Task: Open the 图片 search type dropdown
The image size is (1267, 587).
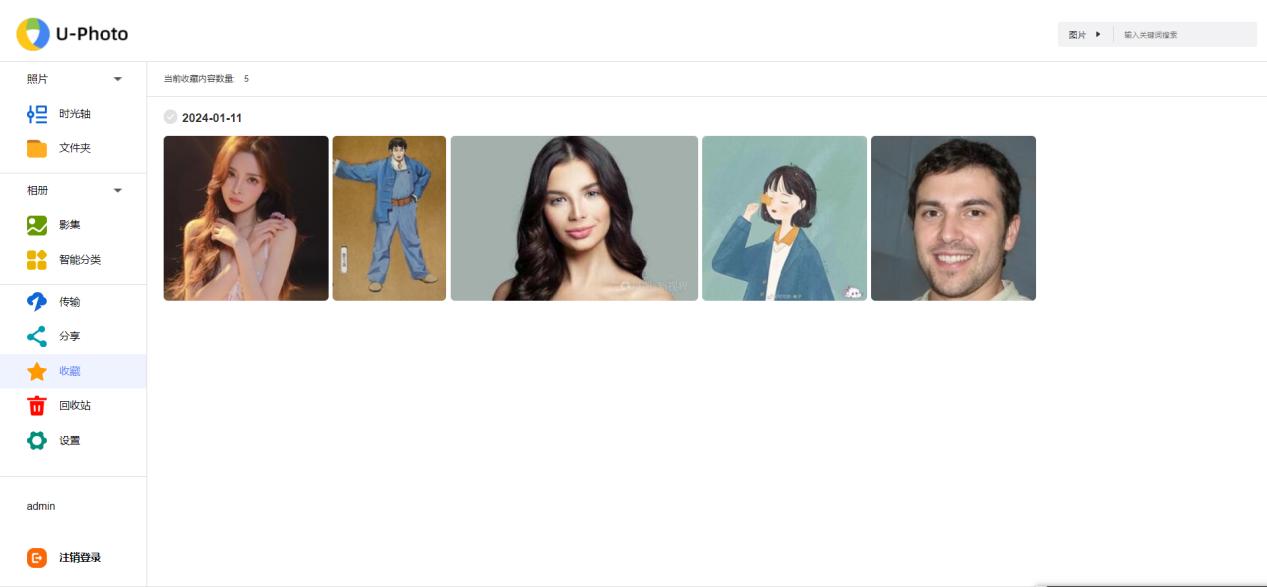Action: coord(1085,34)
